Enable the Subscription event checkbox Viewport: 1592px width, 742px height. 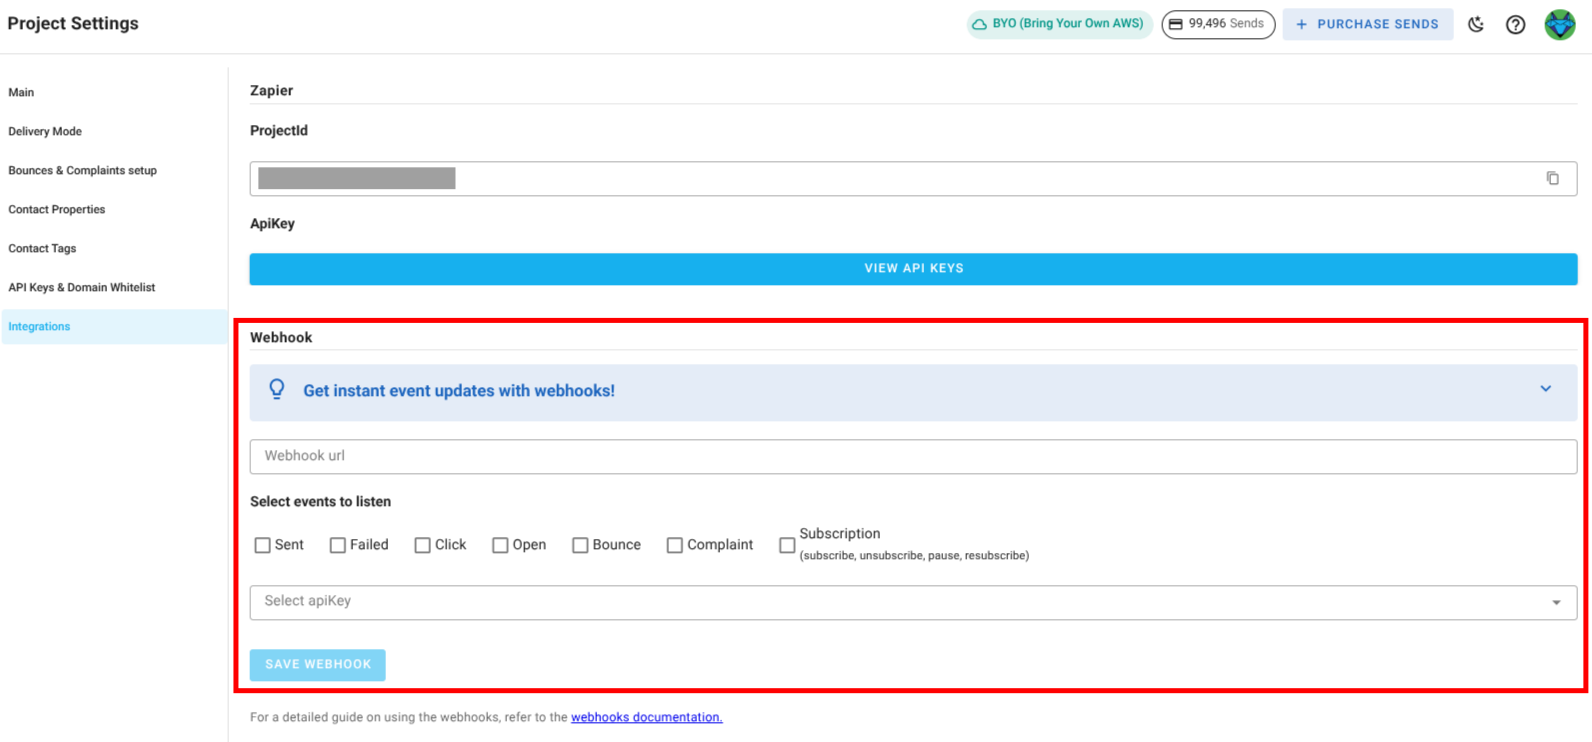click(787, 545)
